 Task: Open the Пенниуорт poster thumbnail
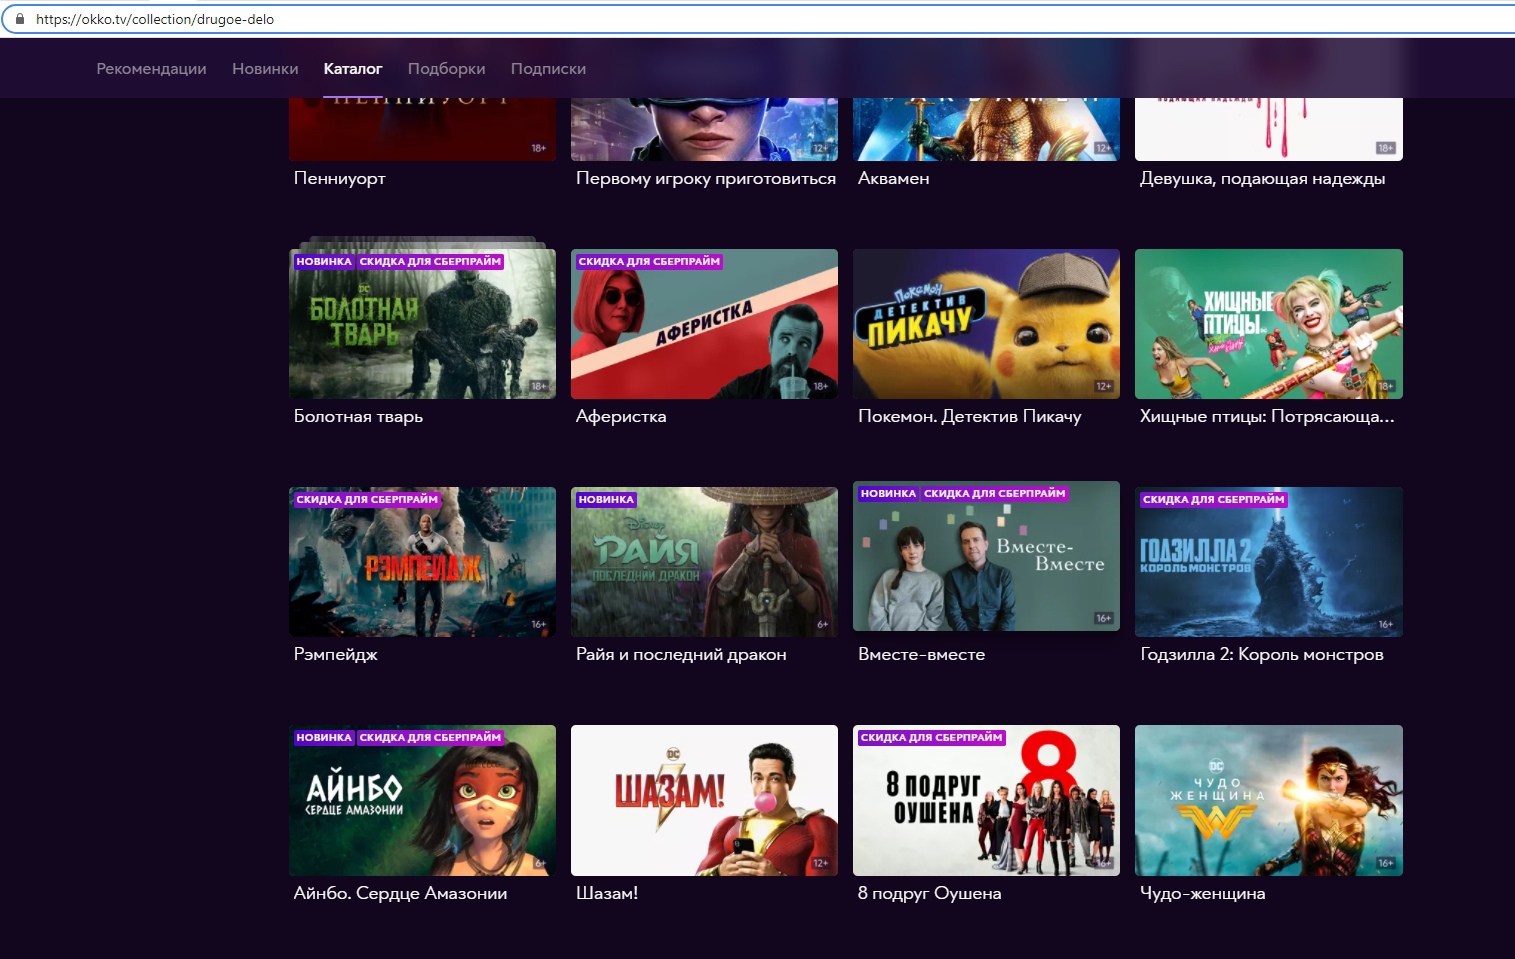(422, 129)
